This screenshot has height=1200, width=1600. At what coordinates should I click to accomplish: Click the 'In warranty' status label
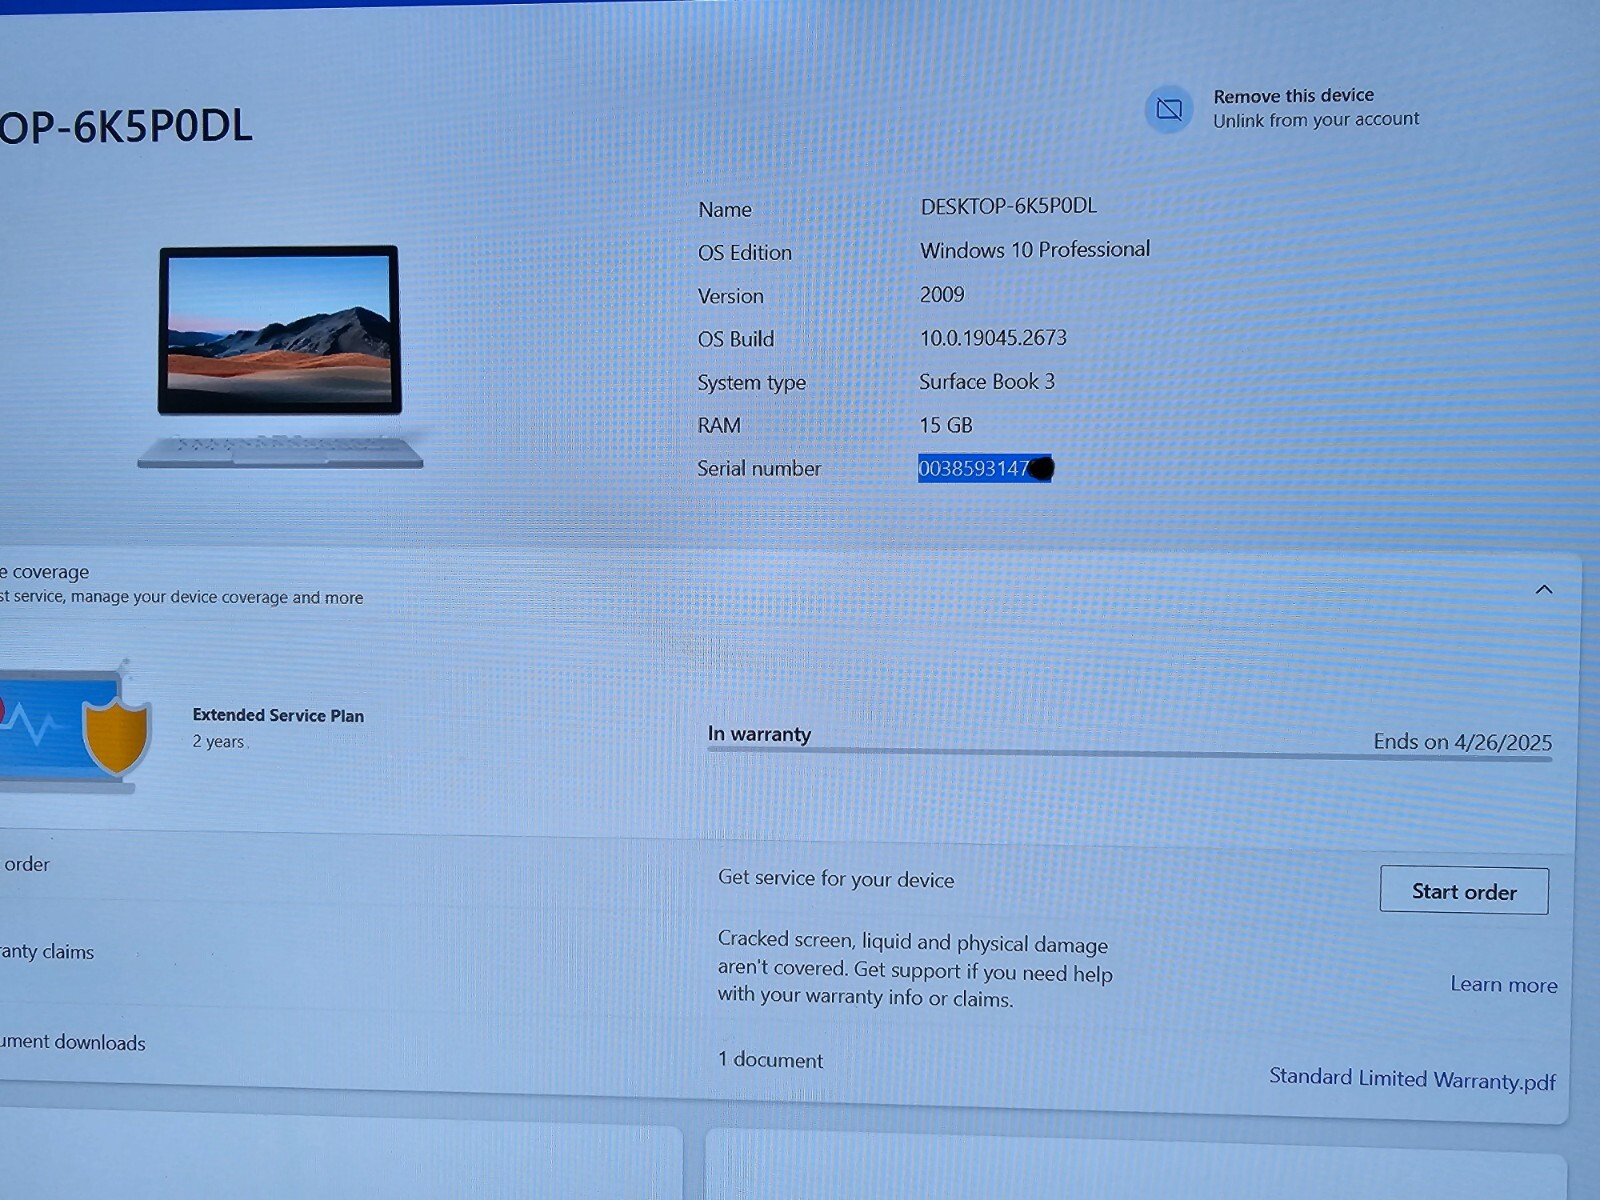coord(759,734)
